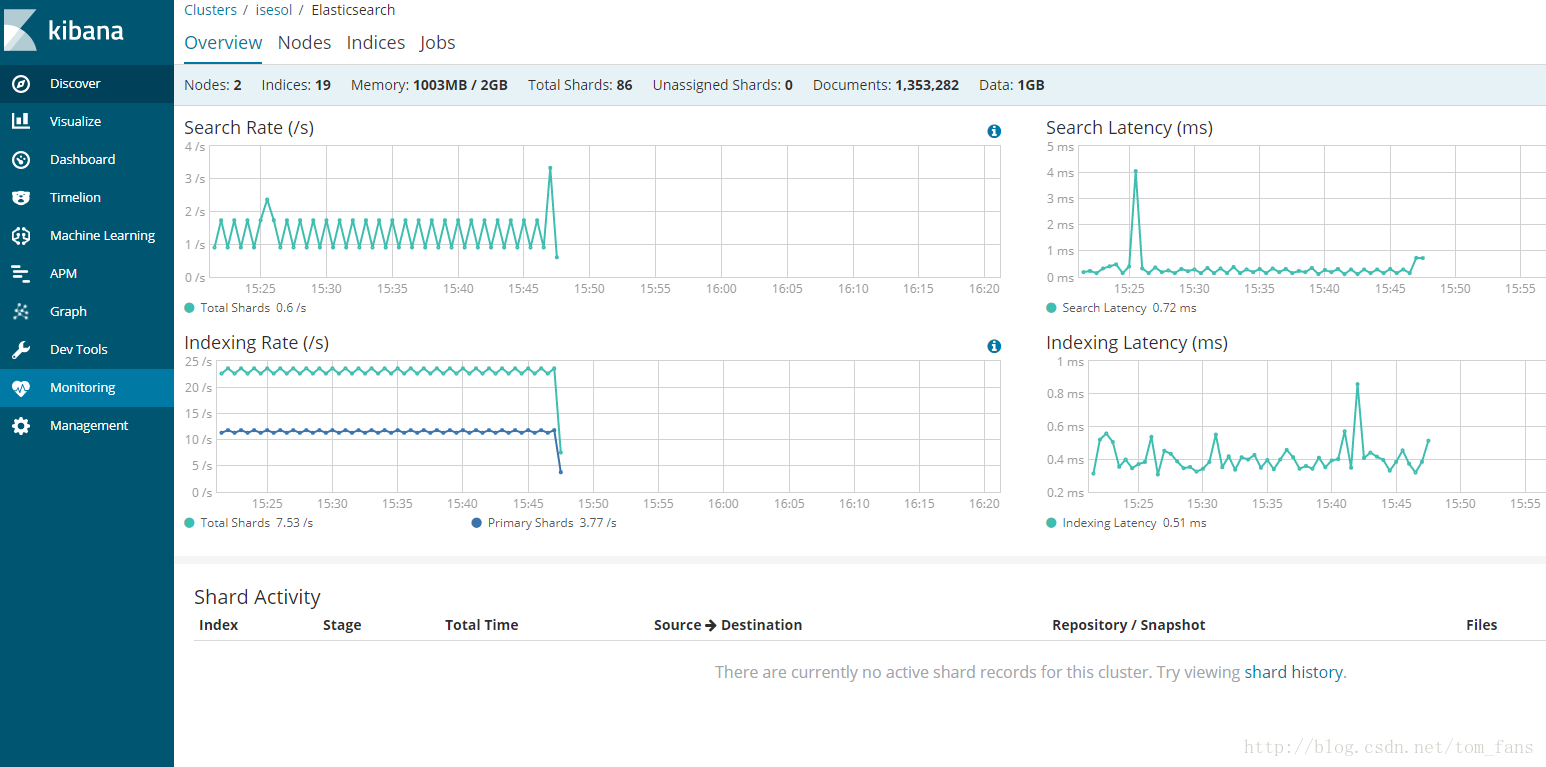Click the Indexing Latency (ms) chart title
The image size is (1546, 767).
point(1137,343)
